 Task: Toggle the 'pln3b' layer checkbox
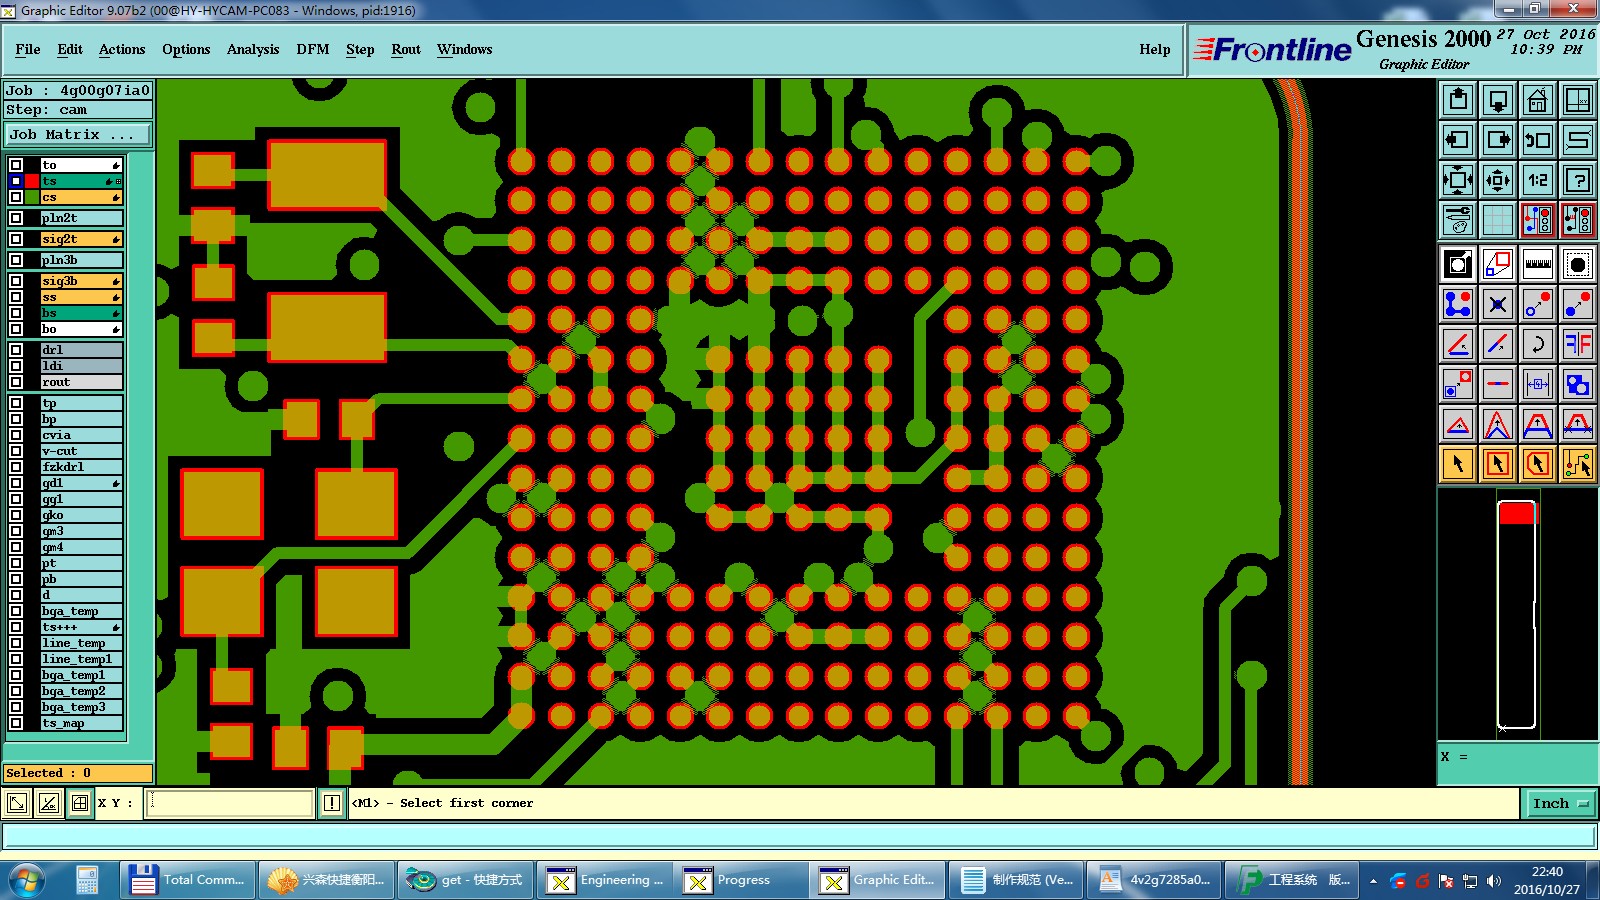(16, 260)
